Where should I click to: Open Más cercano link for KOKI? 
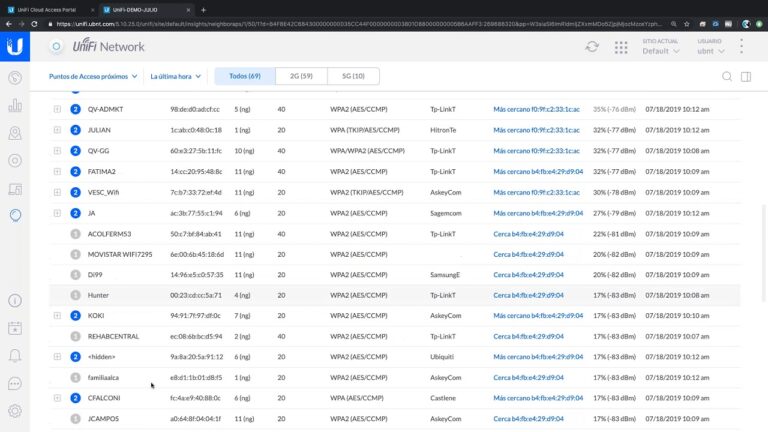tap(538, 315)
